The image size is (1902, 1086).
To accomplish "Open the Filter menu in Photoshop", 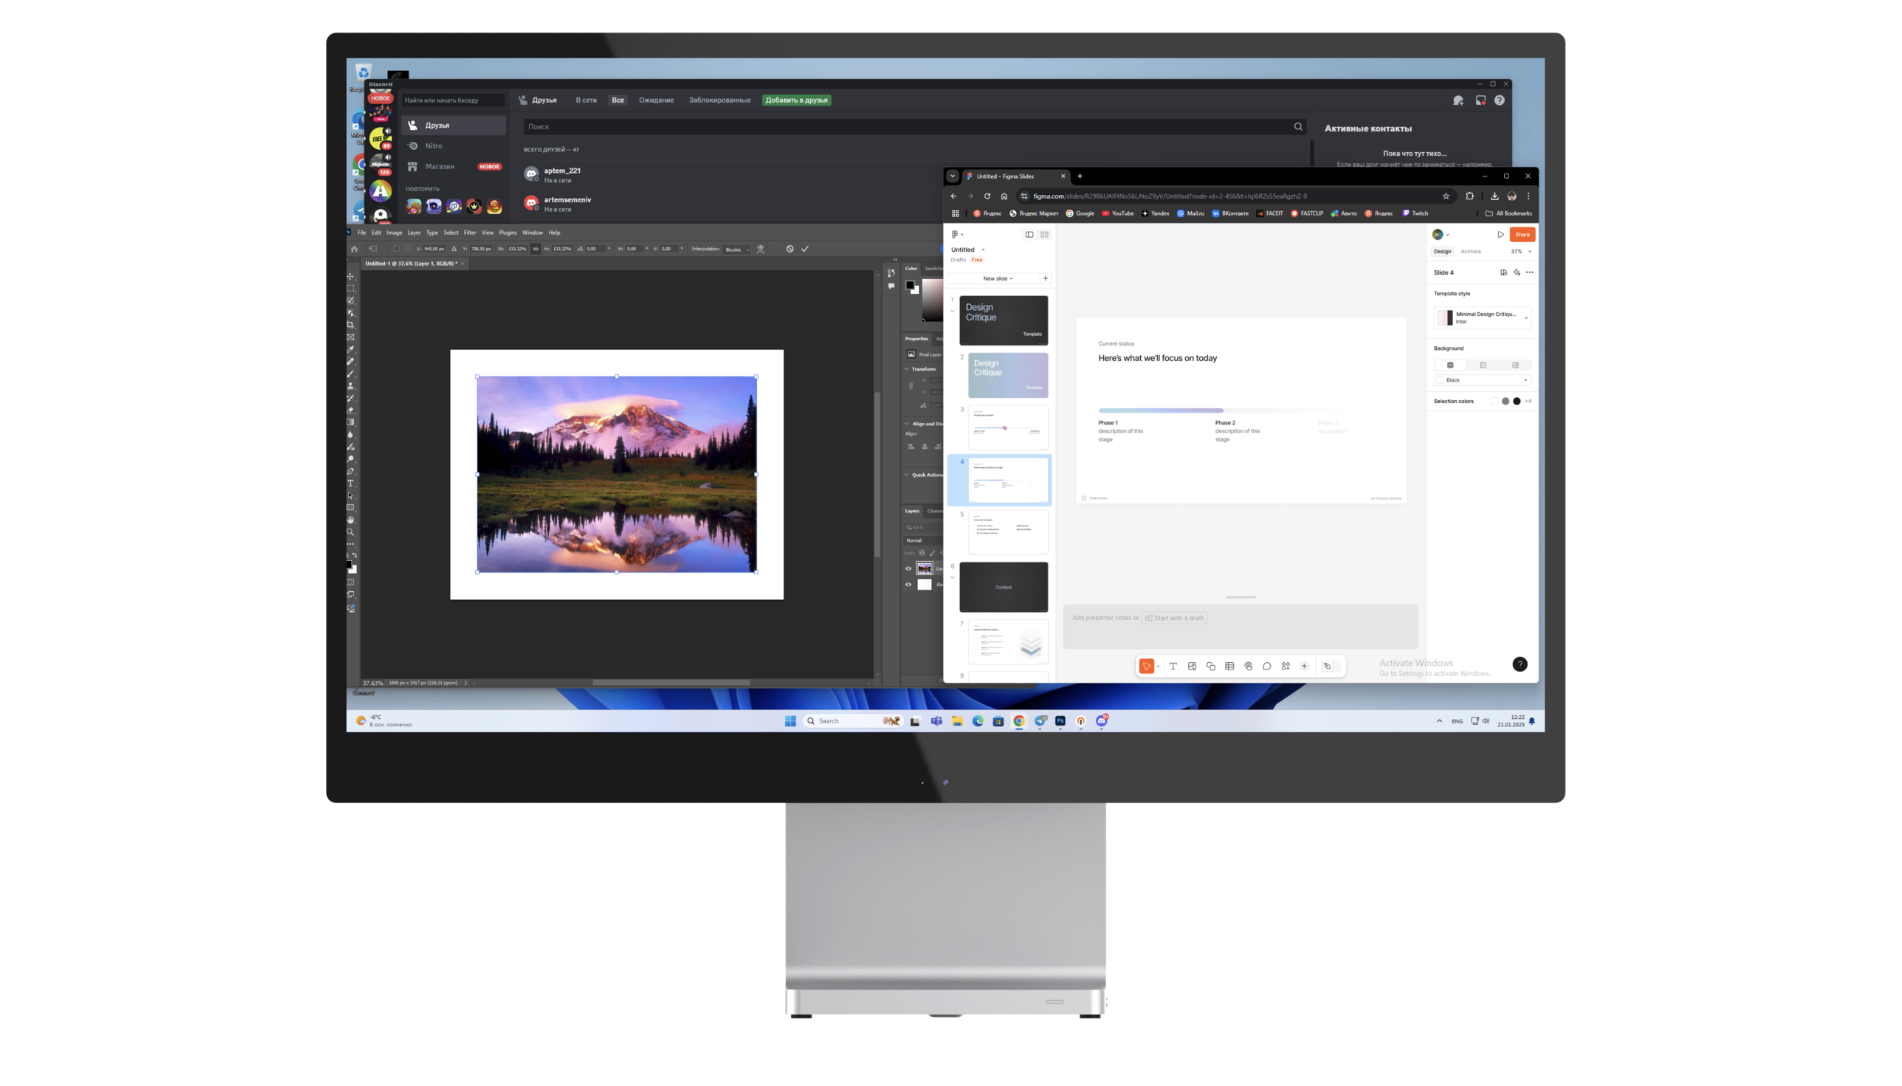I will click(x=470, y=232).
